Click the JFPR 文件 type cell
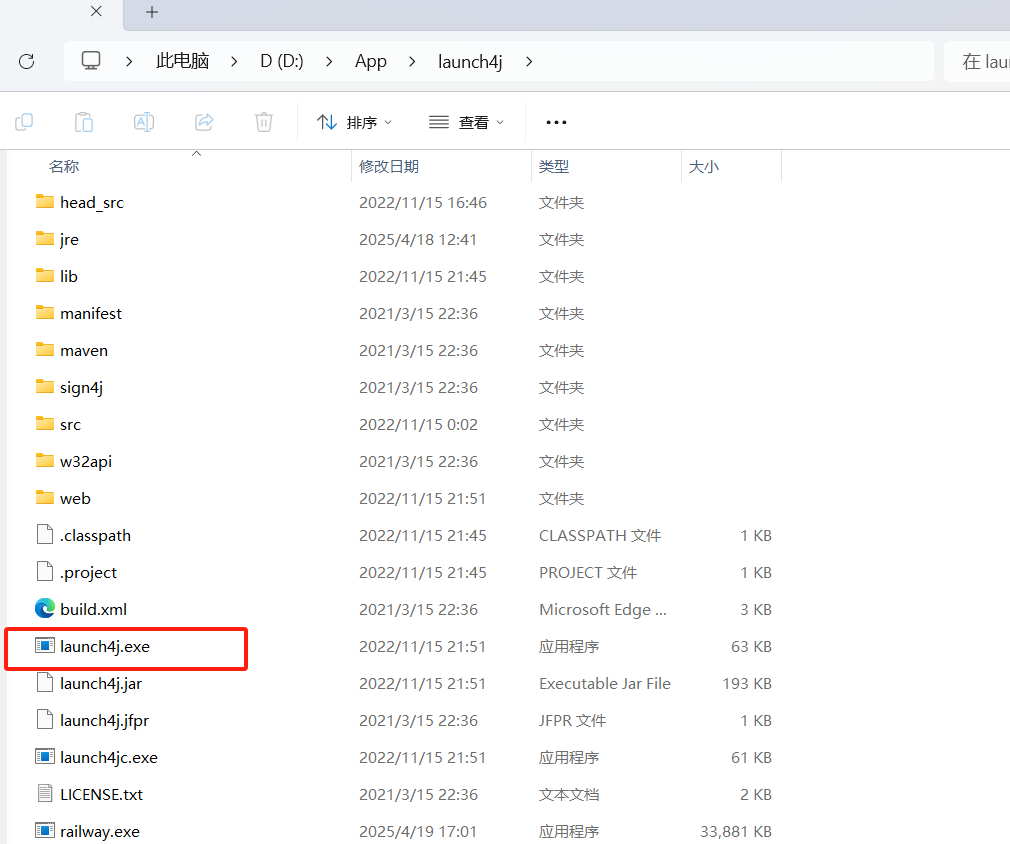The width and height of the screenshot is (1010, 844). [573, 720]
